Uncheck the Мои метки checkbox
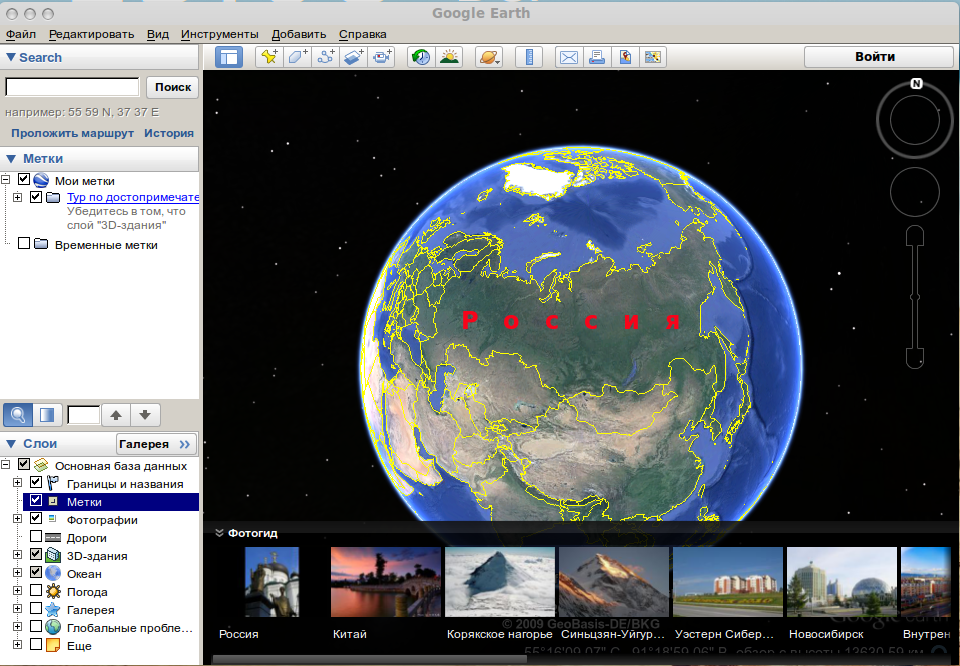 24,179
